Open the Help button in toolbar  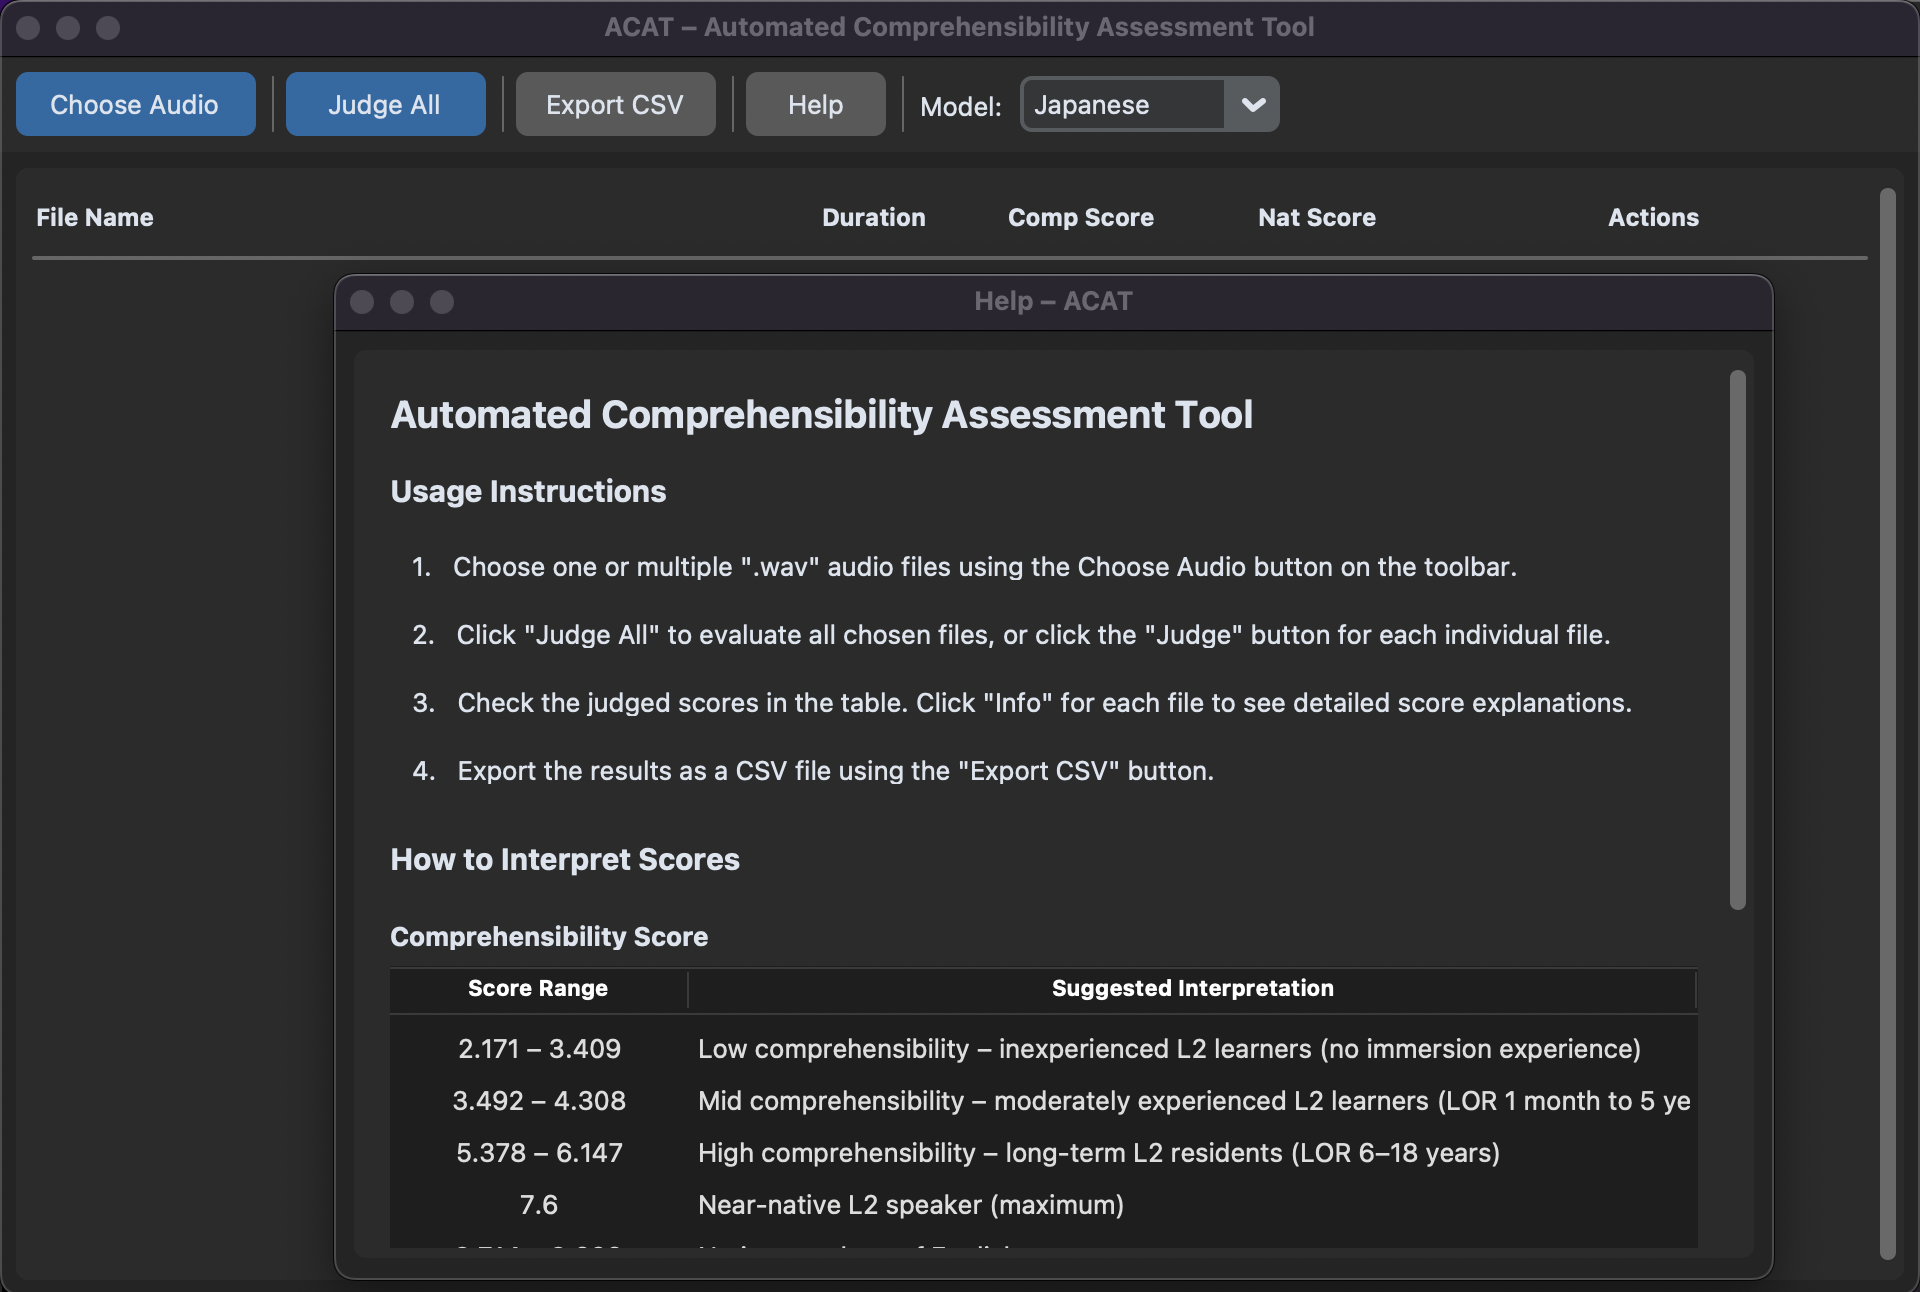pyautogui.click(x=815, y=104)
